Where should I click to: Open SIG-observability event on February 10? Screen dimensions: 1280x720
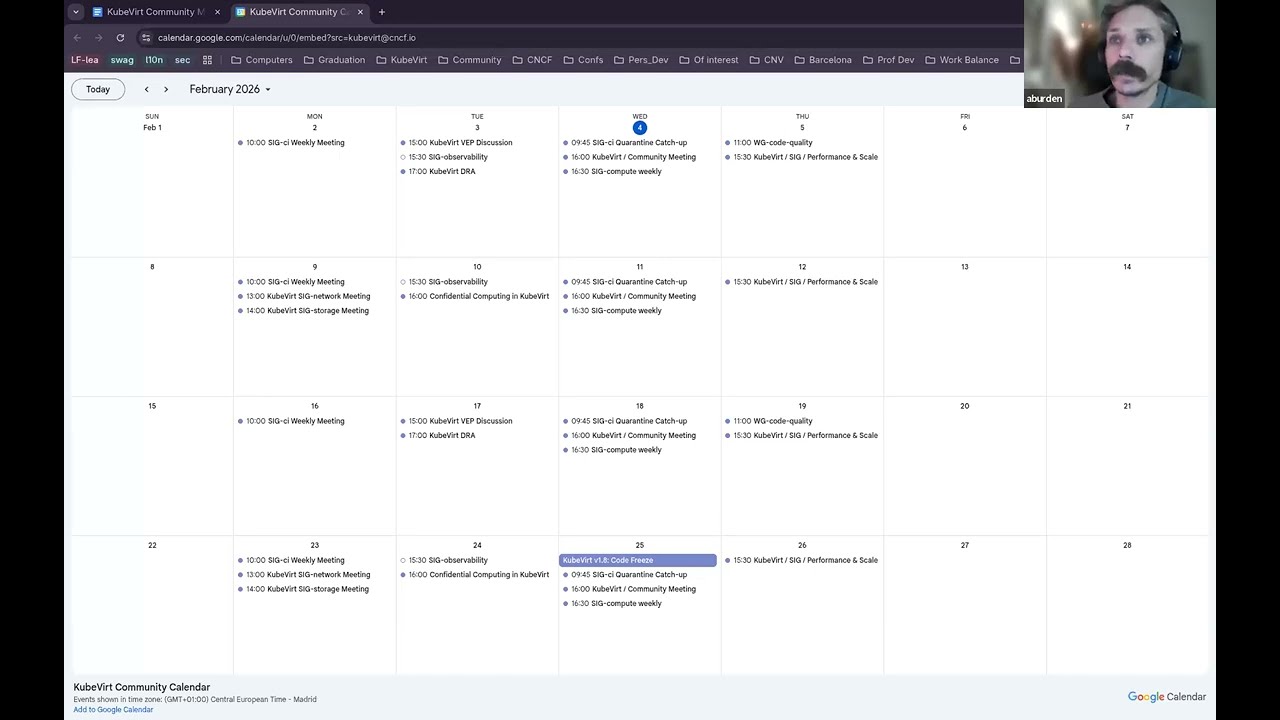click(444, 282)
